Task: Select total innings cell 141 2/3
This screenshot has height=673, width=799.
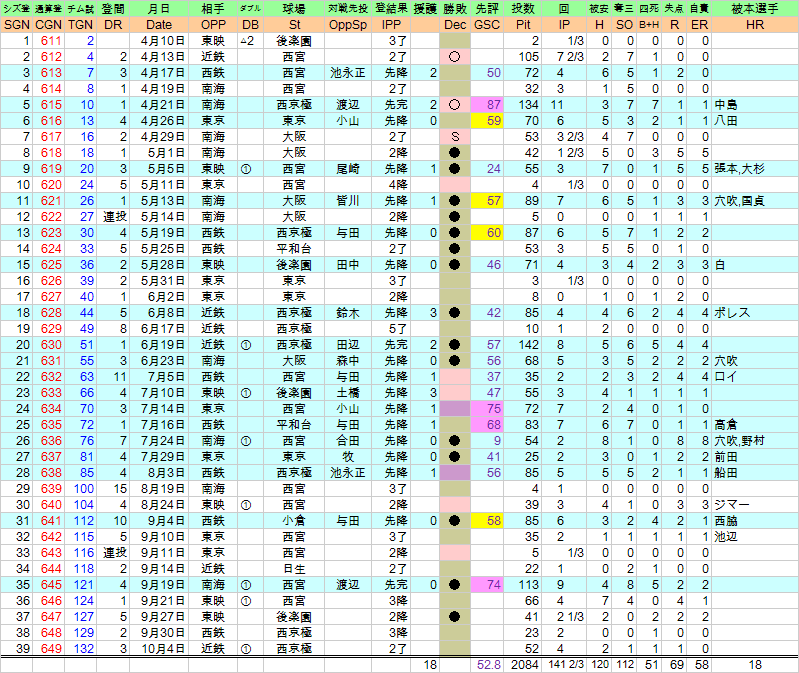Action: click(x=566, y=665)
